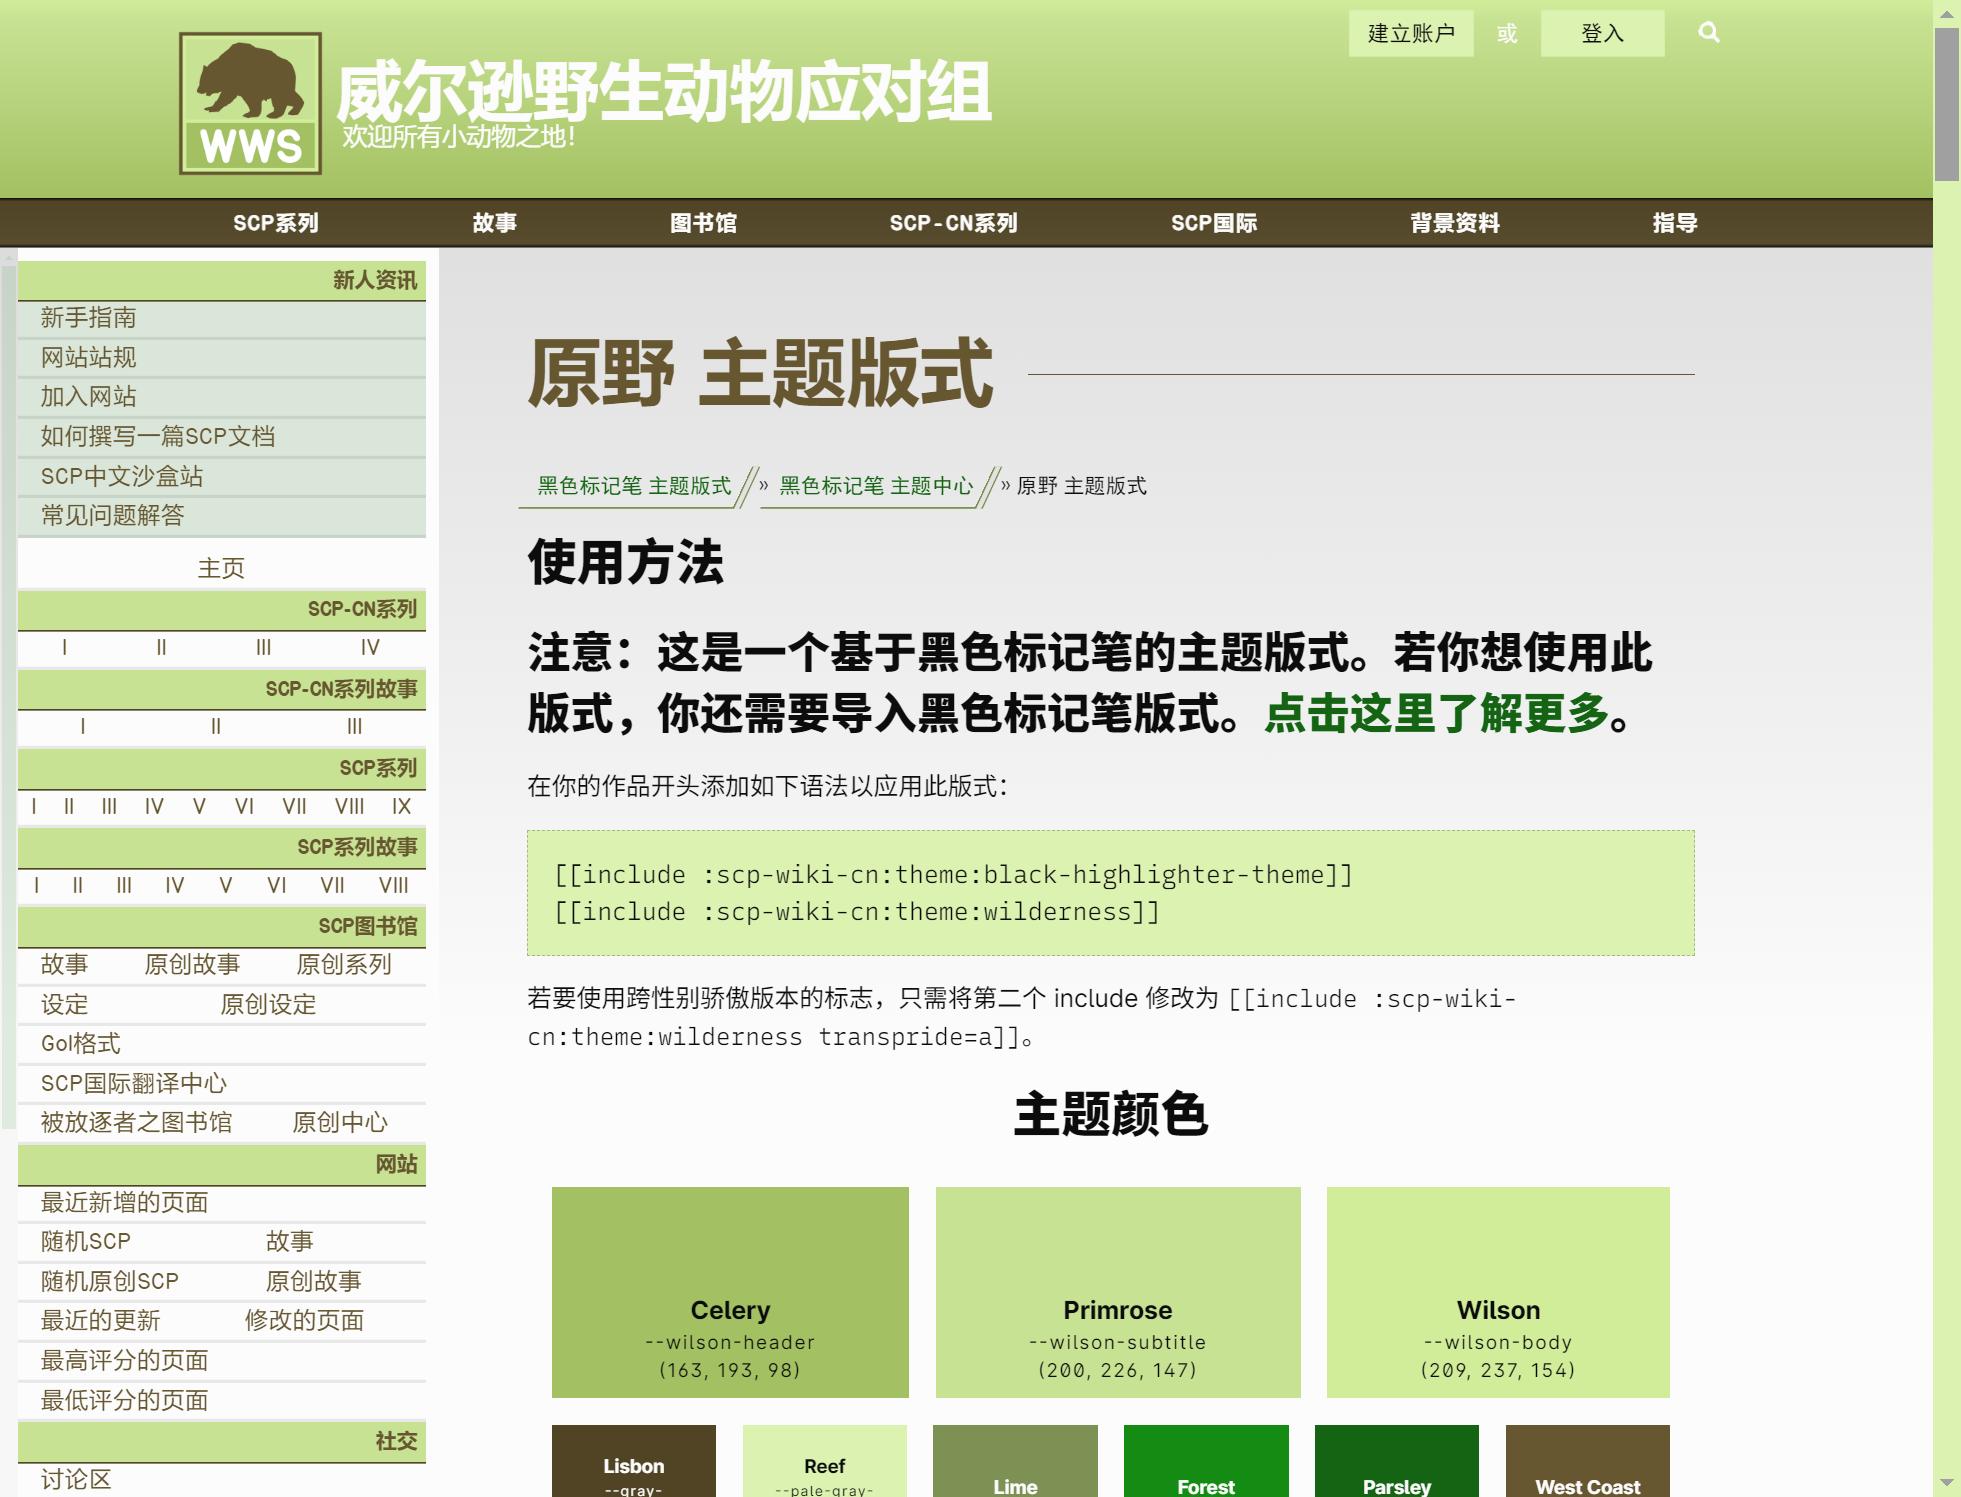Screen dimensions: 1961x1497
Task: Click the Forest green swatch
Action: point(1205,1462)
